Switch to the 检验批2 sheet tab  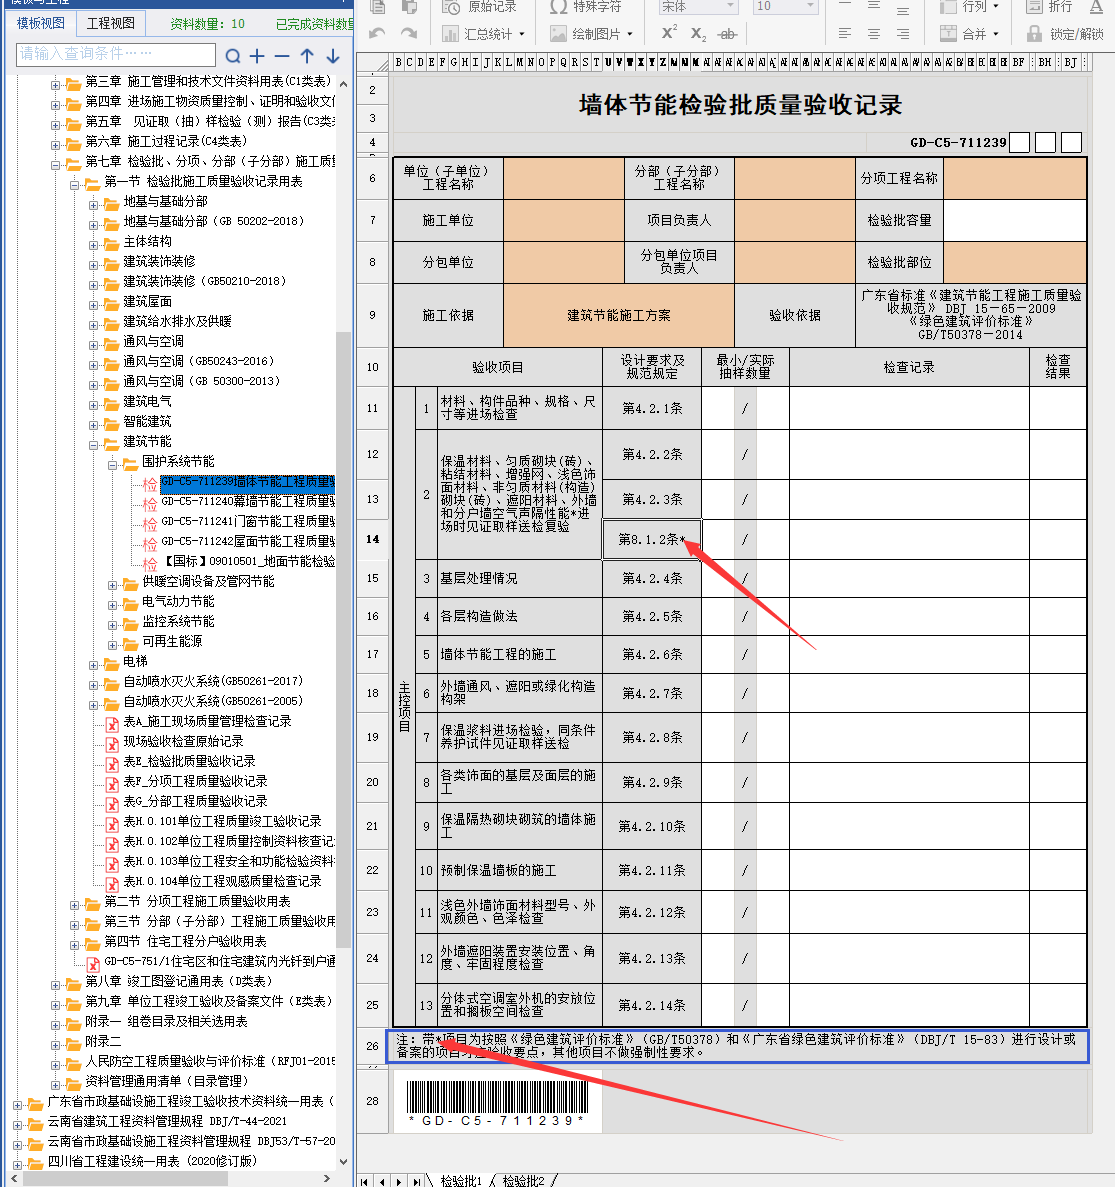tap(524, 1181)
